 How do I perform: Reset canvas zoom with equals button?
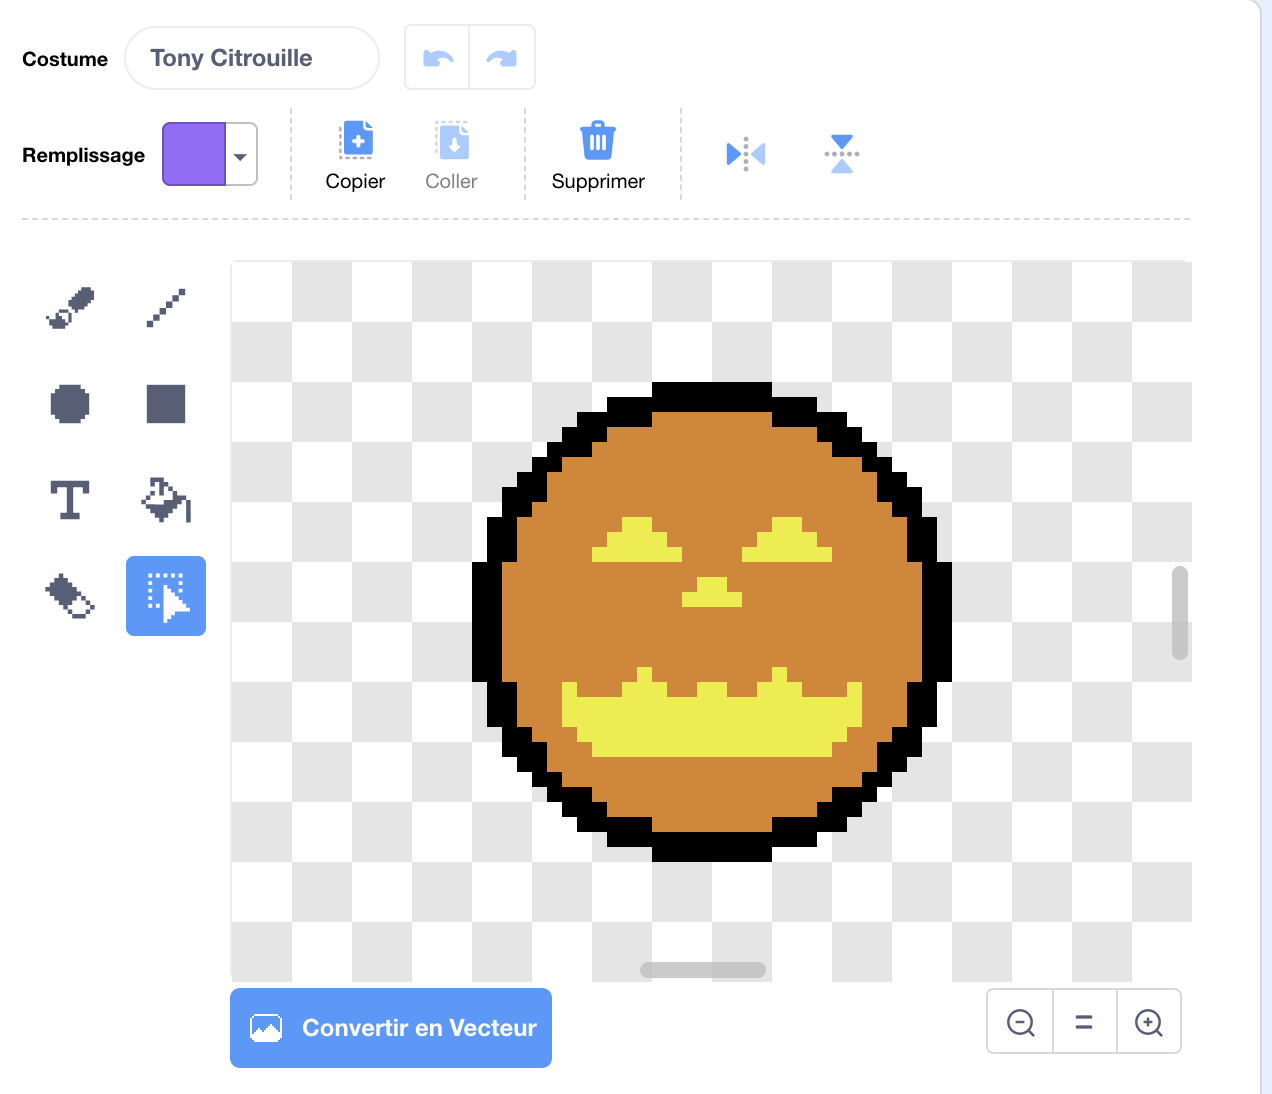1084,1022
